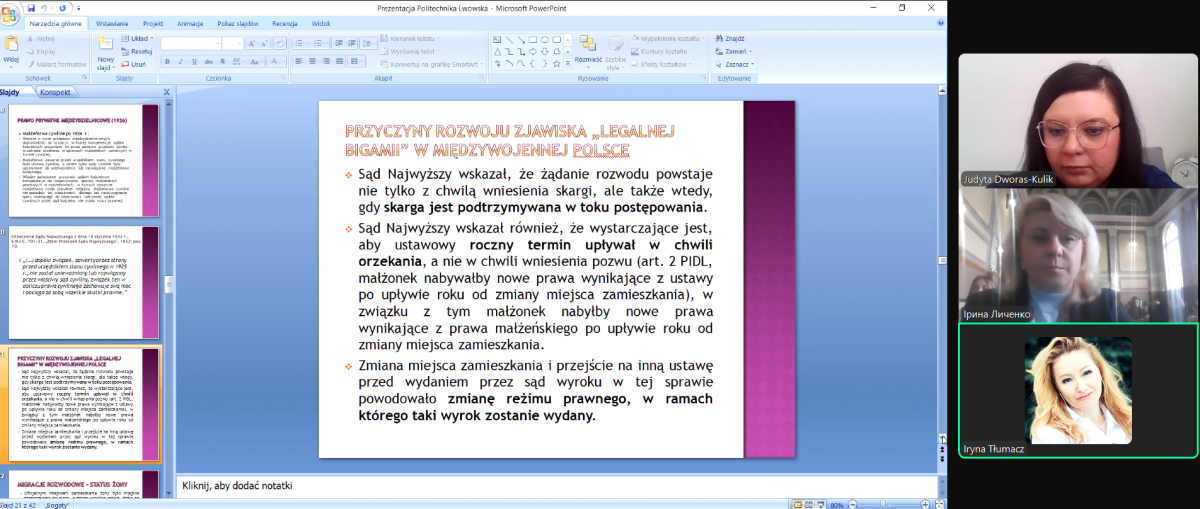Toggle bold formatting
Viewport: 1200px width, 509px height.
[167, 62]
